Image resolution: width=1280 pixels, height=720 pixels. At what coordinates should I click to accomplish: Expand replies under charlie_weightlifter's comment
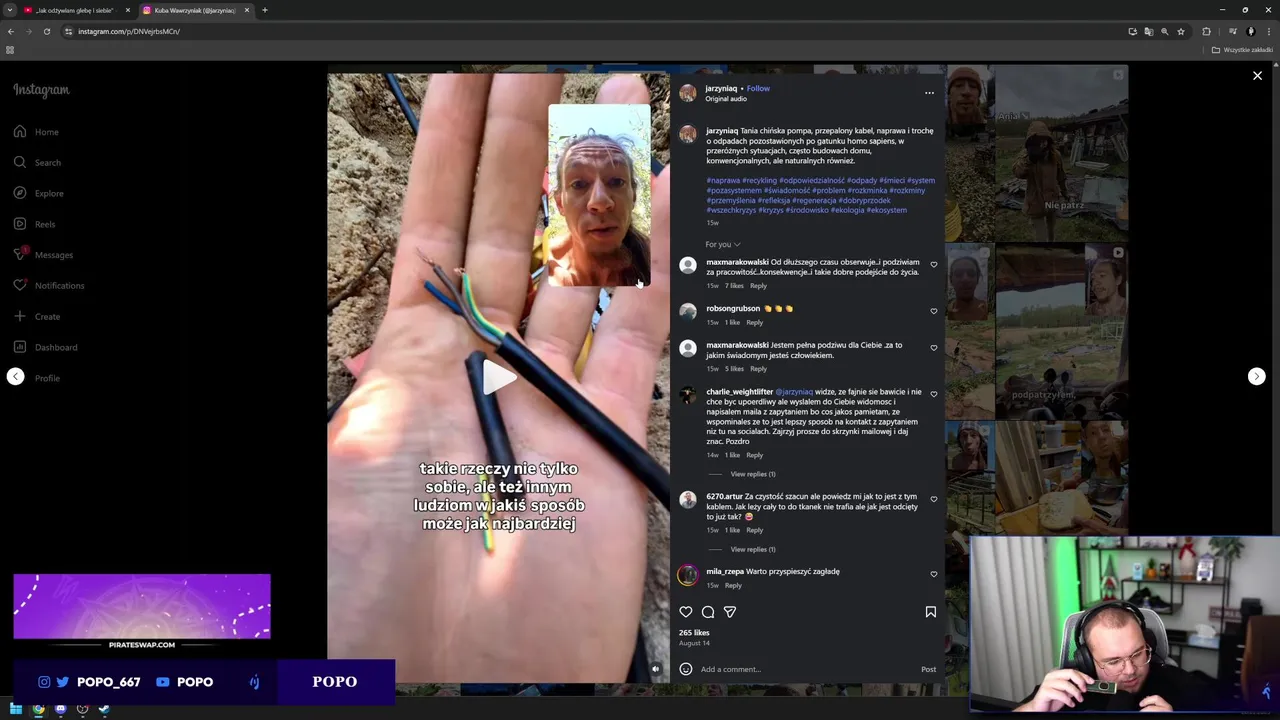[753, 474]
